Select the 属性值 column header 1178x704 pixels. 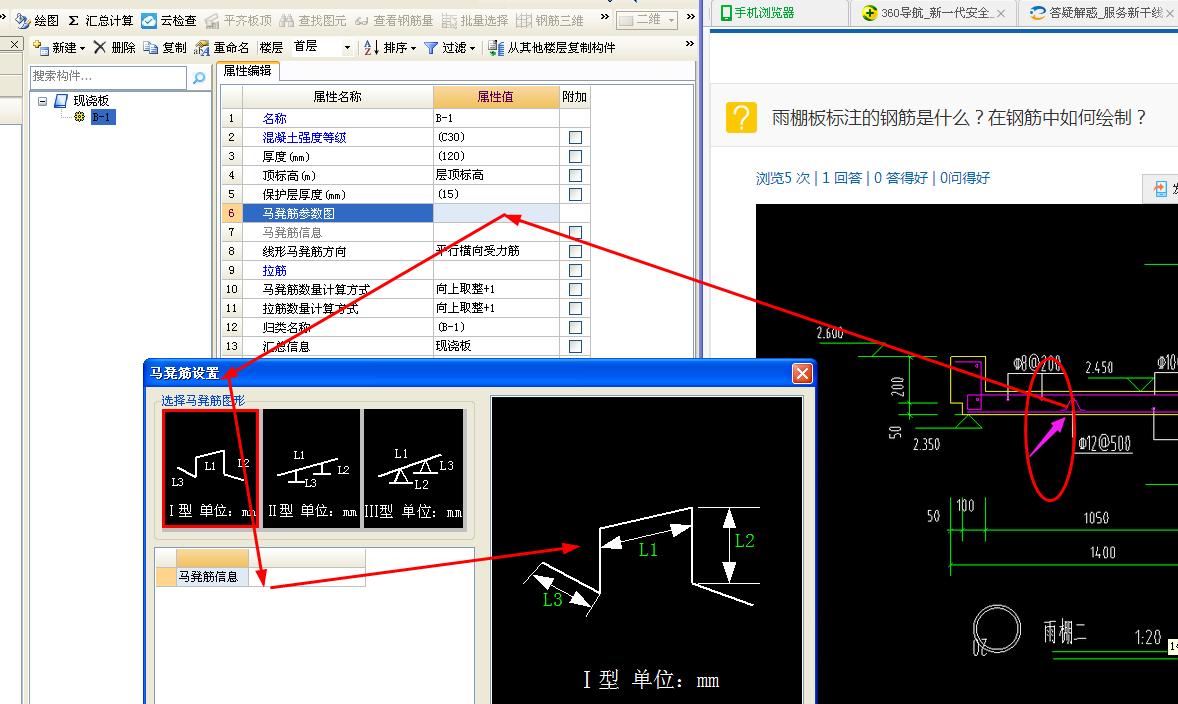tap(496, 97)
